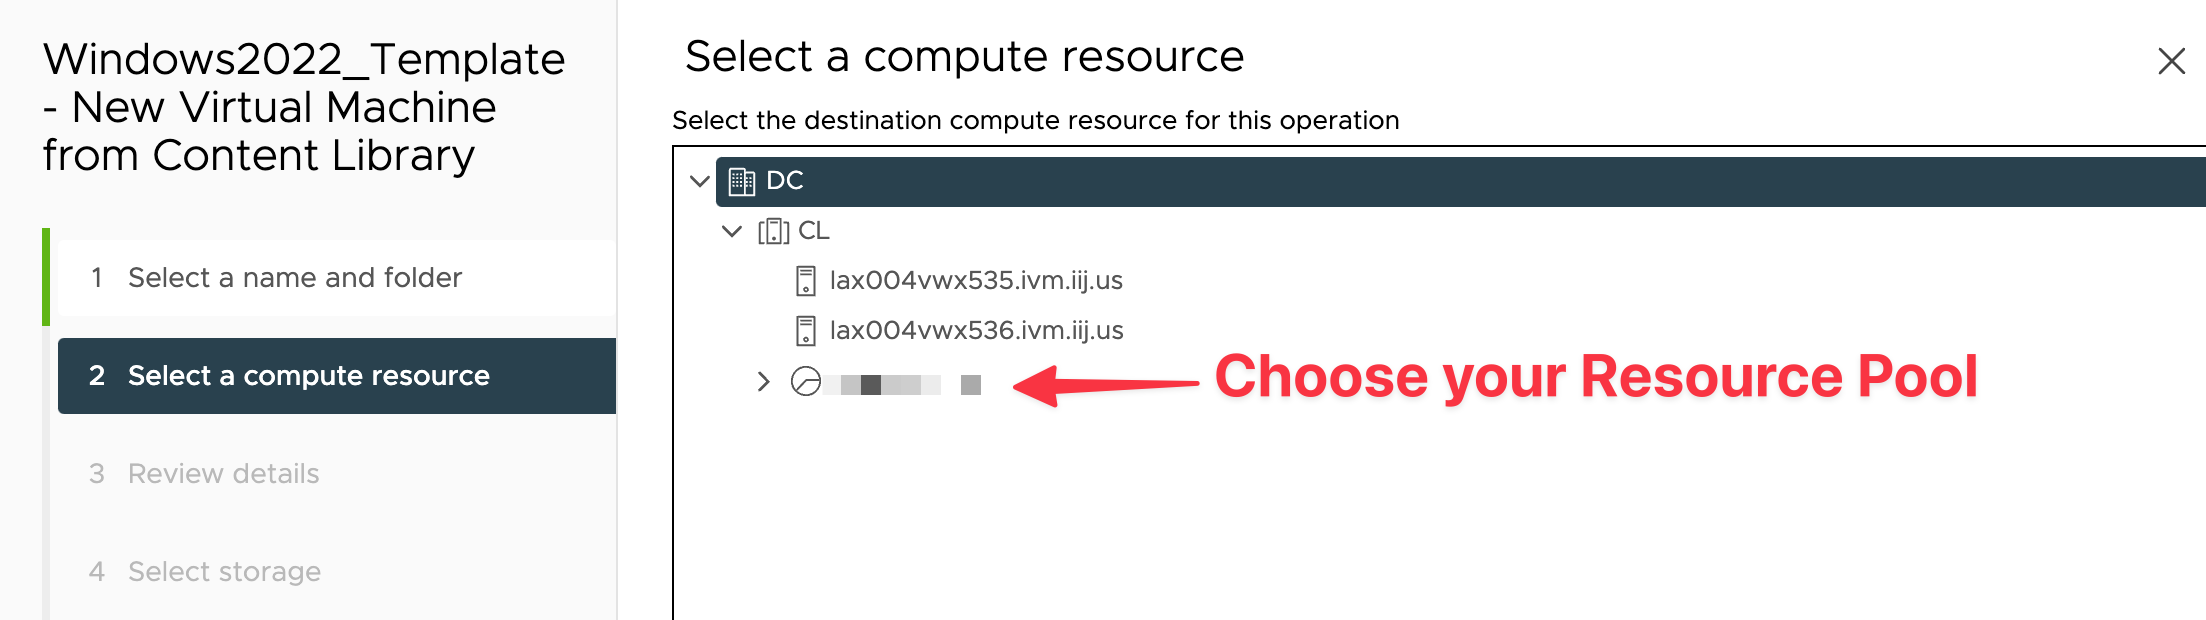The height and width of the screenshot is (620, 2206).
Task: Close the compute resource wizard dialog
Action: (2171, 61)
